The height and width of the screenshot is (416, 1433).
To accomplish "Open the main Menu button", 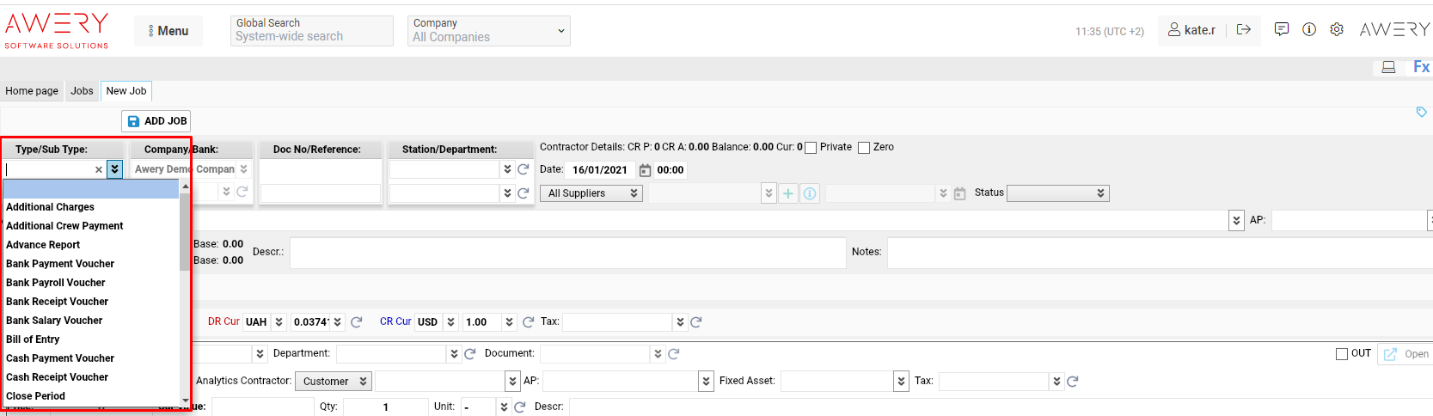I will (x=168, y=31).
